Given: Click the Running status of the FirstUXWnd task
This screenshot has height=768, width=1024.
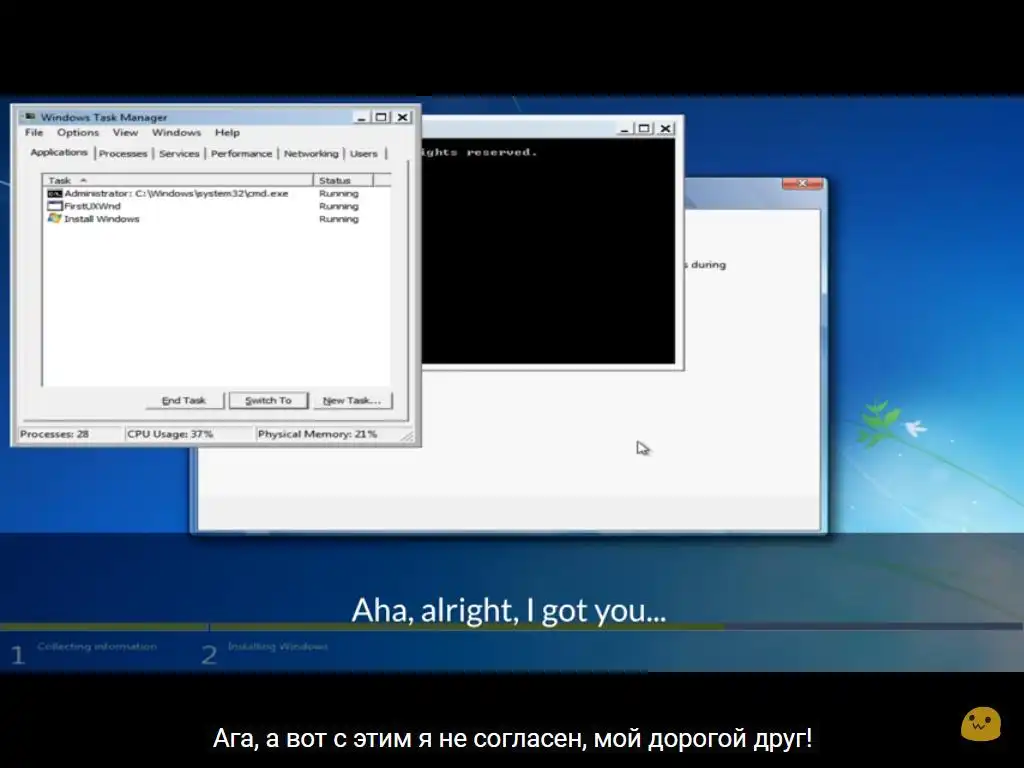Looking at the screenshot, I should point(338,206).
